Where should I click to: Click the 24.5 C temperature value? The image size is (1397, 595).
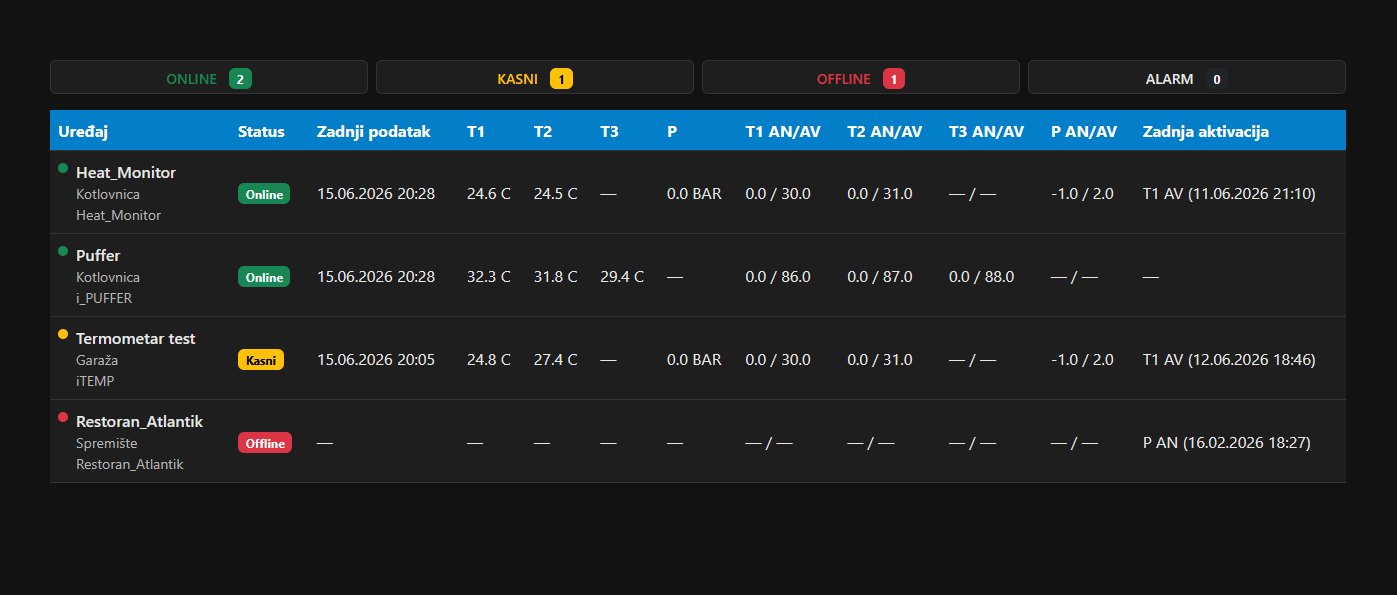[556, 193]
